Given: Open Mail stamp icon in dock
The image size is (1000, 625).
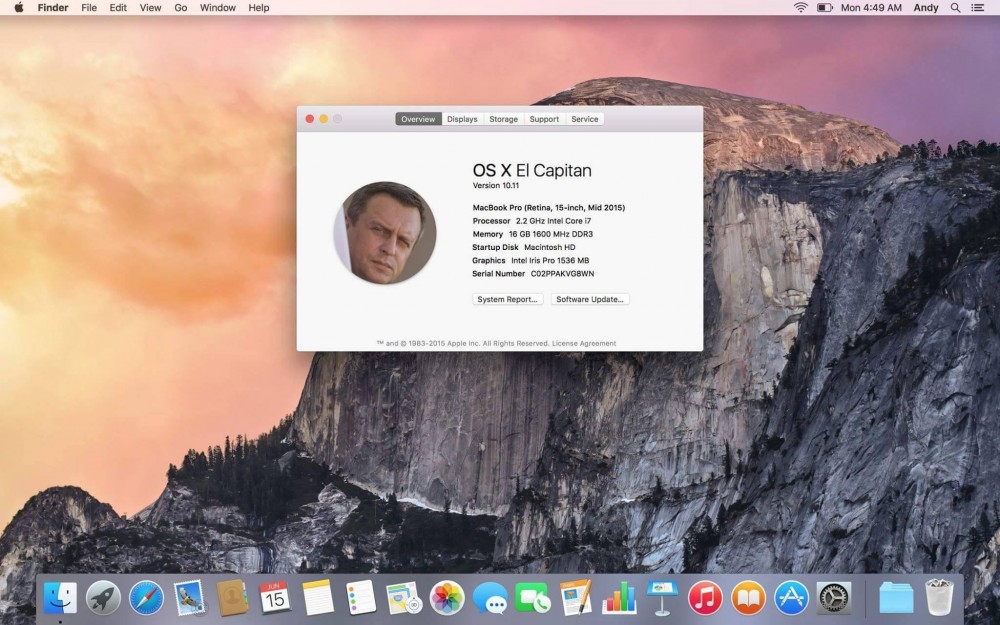Looking at the screenshot, I should (189, 598).
